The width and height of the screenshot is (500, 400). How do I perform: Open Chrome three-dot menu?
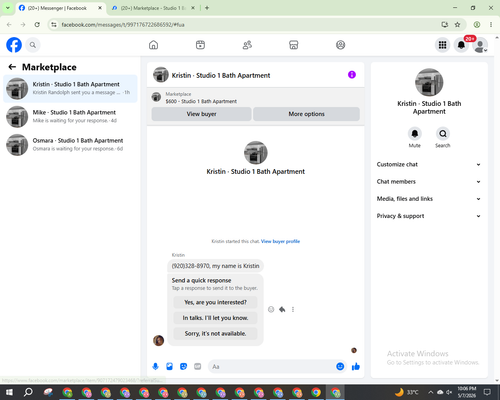491,25
